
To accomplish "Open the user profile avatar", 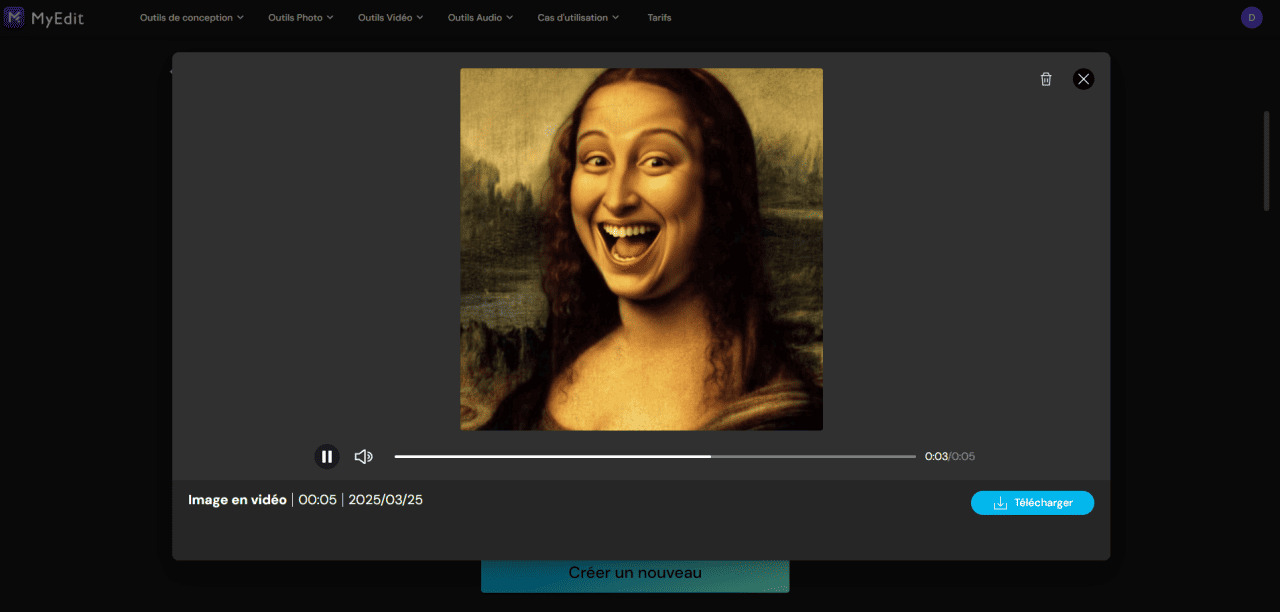I will click(1251, 17).
